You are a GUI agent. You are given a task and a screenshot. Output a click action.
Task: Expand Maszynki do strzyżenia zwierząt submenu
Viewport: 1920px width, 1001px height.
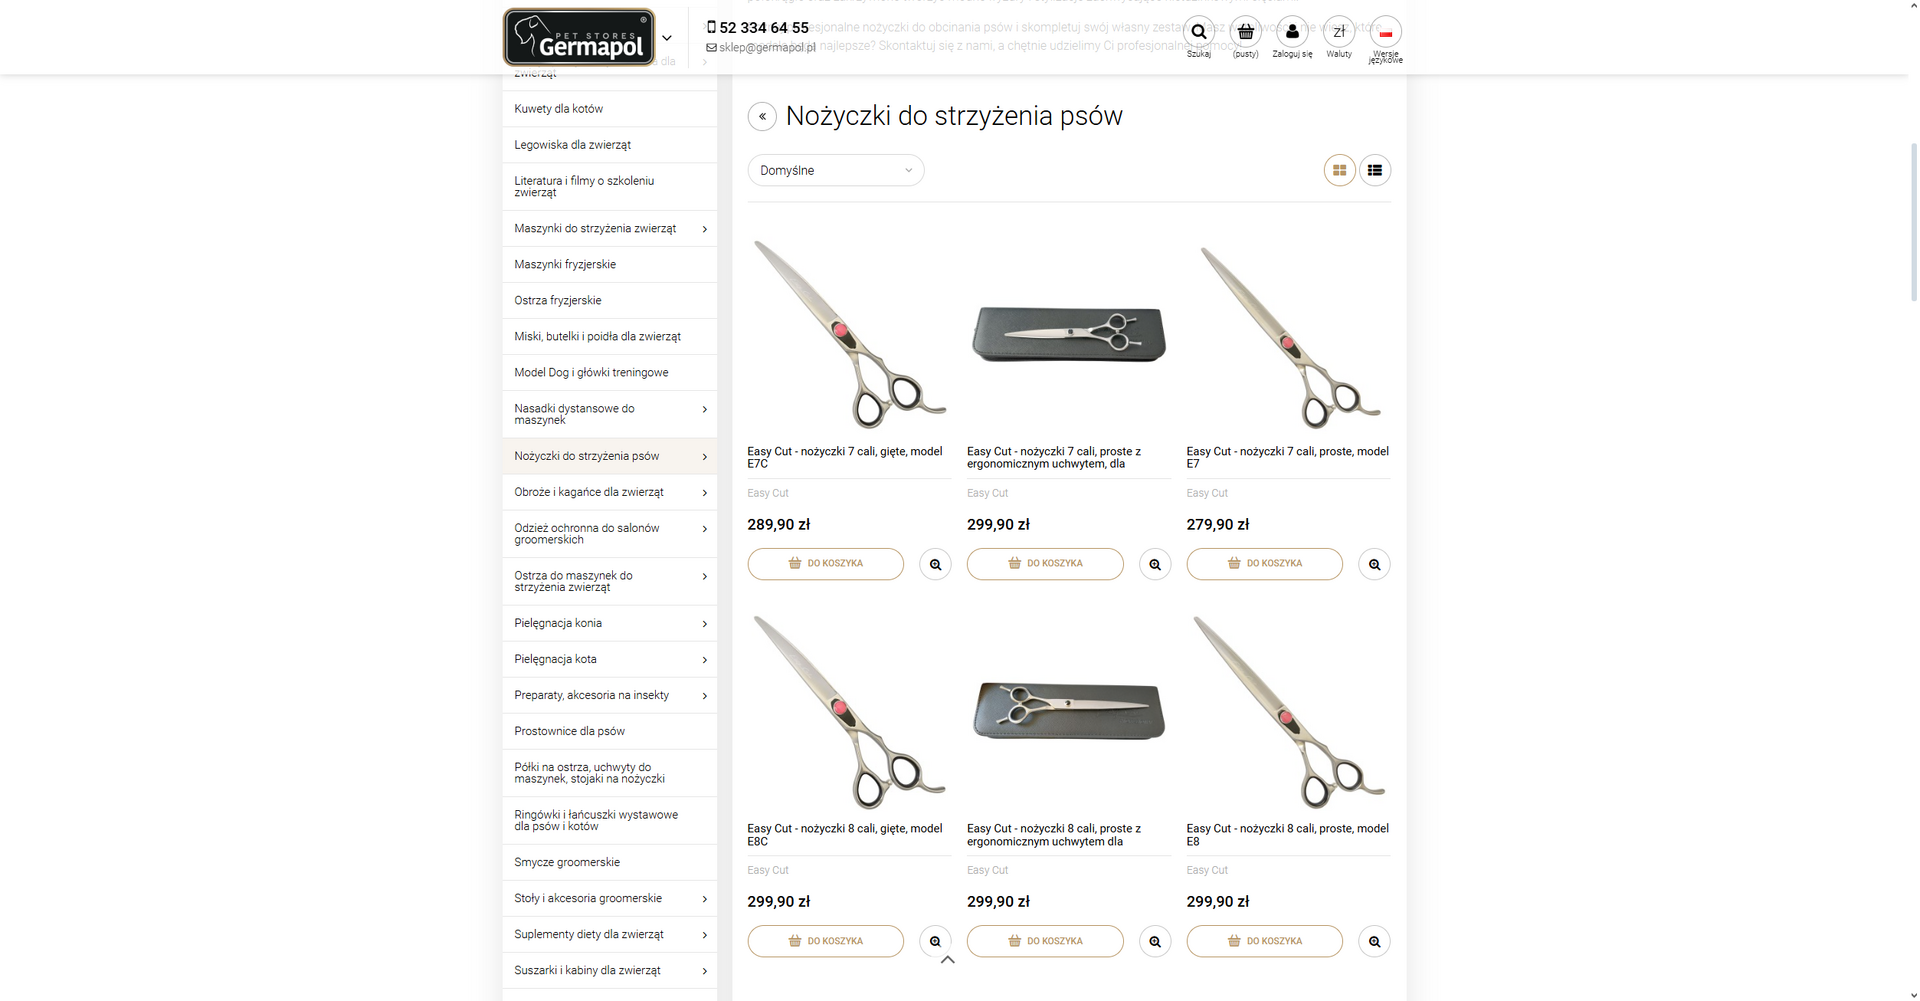[705, 229]
